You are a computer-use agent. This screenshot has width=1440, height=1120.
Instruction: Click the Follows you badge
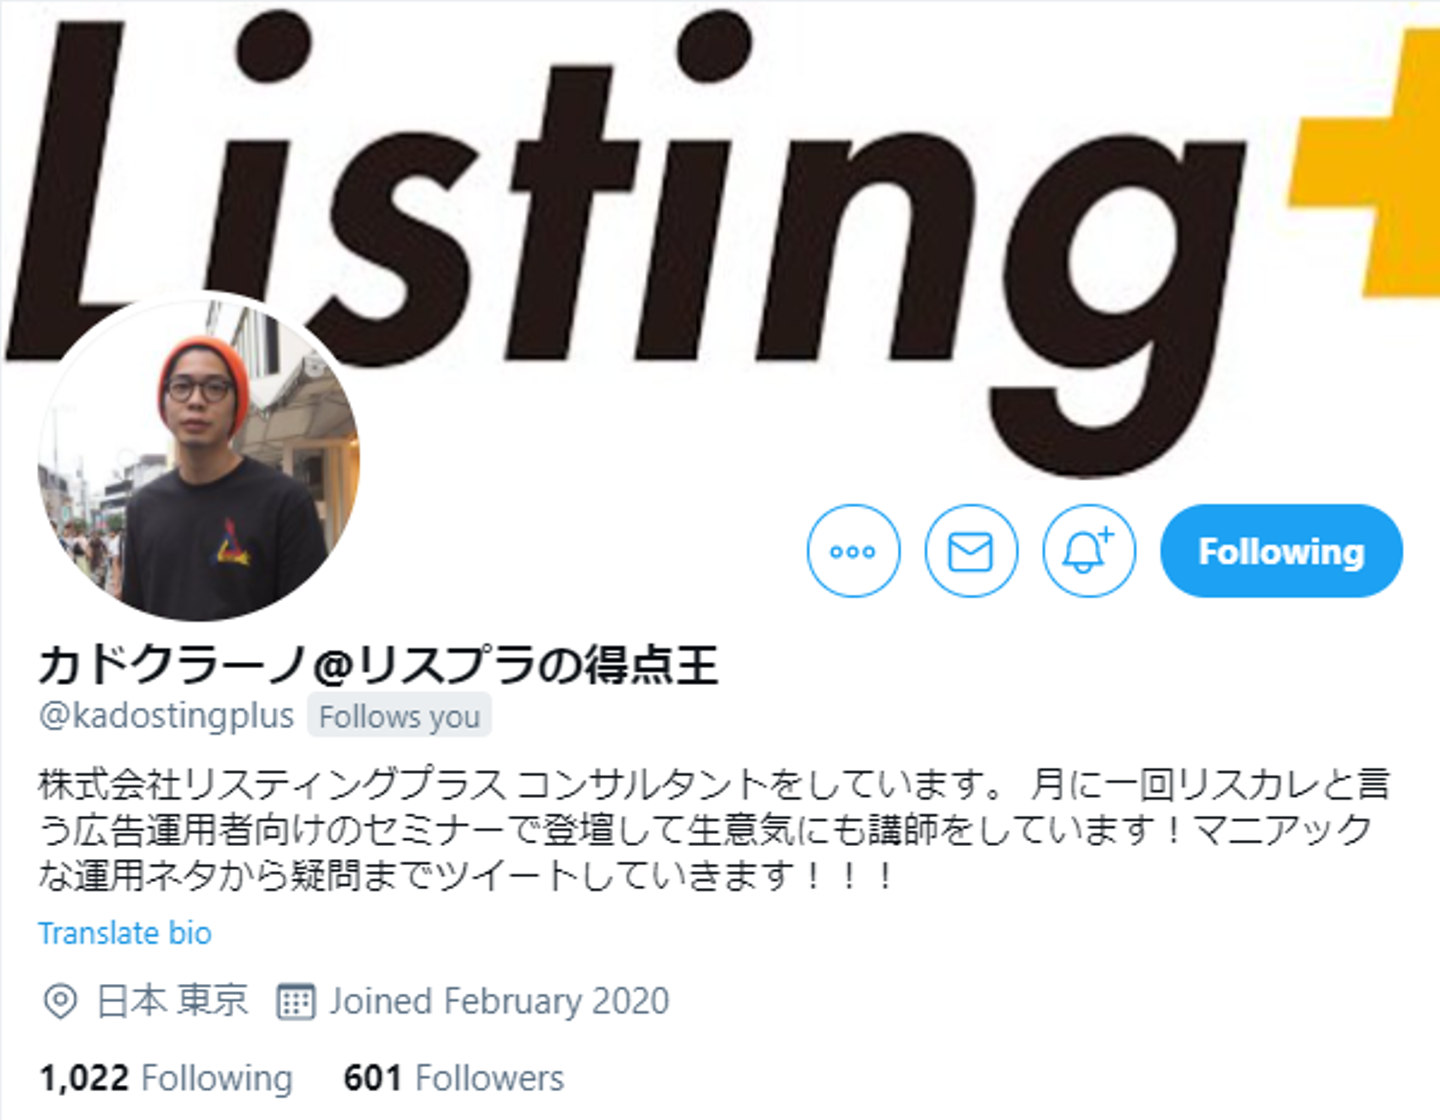(399, 716)
